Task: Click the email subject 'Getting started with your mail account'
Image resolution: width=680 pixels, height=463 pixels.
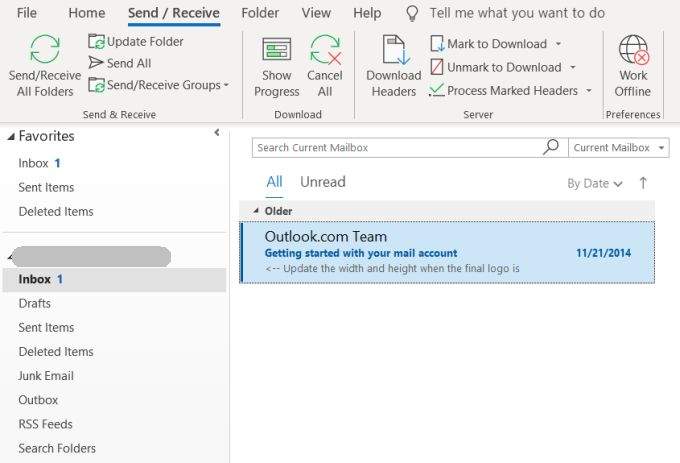Action: (361, 253)
